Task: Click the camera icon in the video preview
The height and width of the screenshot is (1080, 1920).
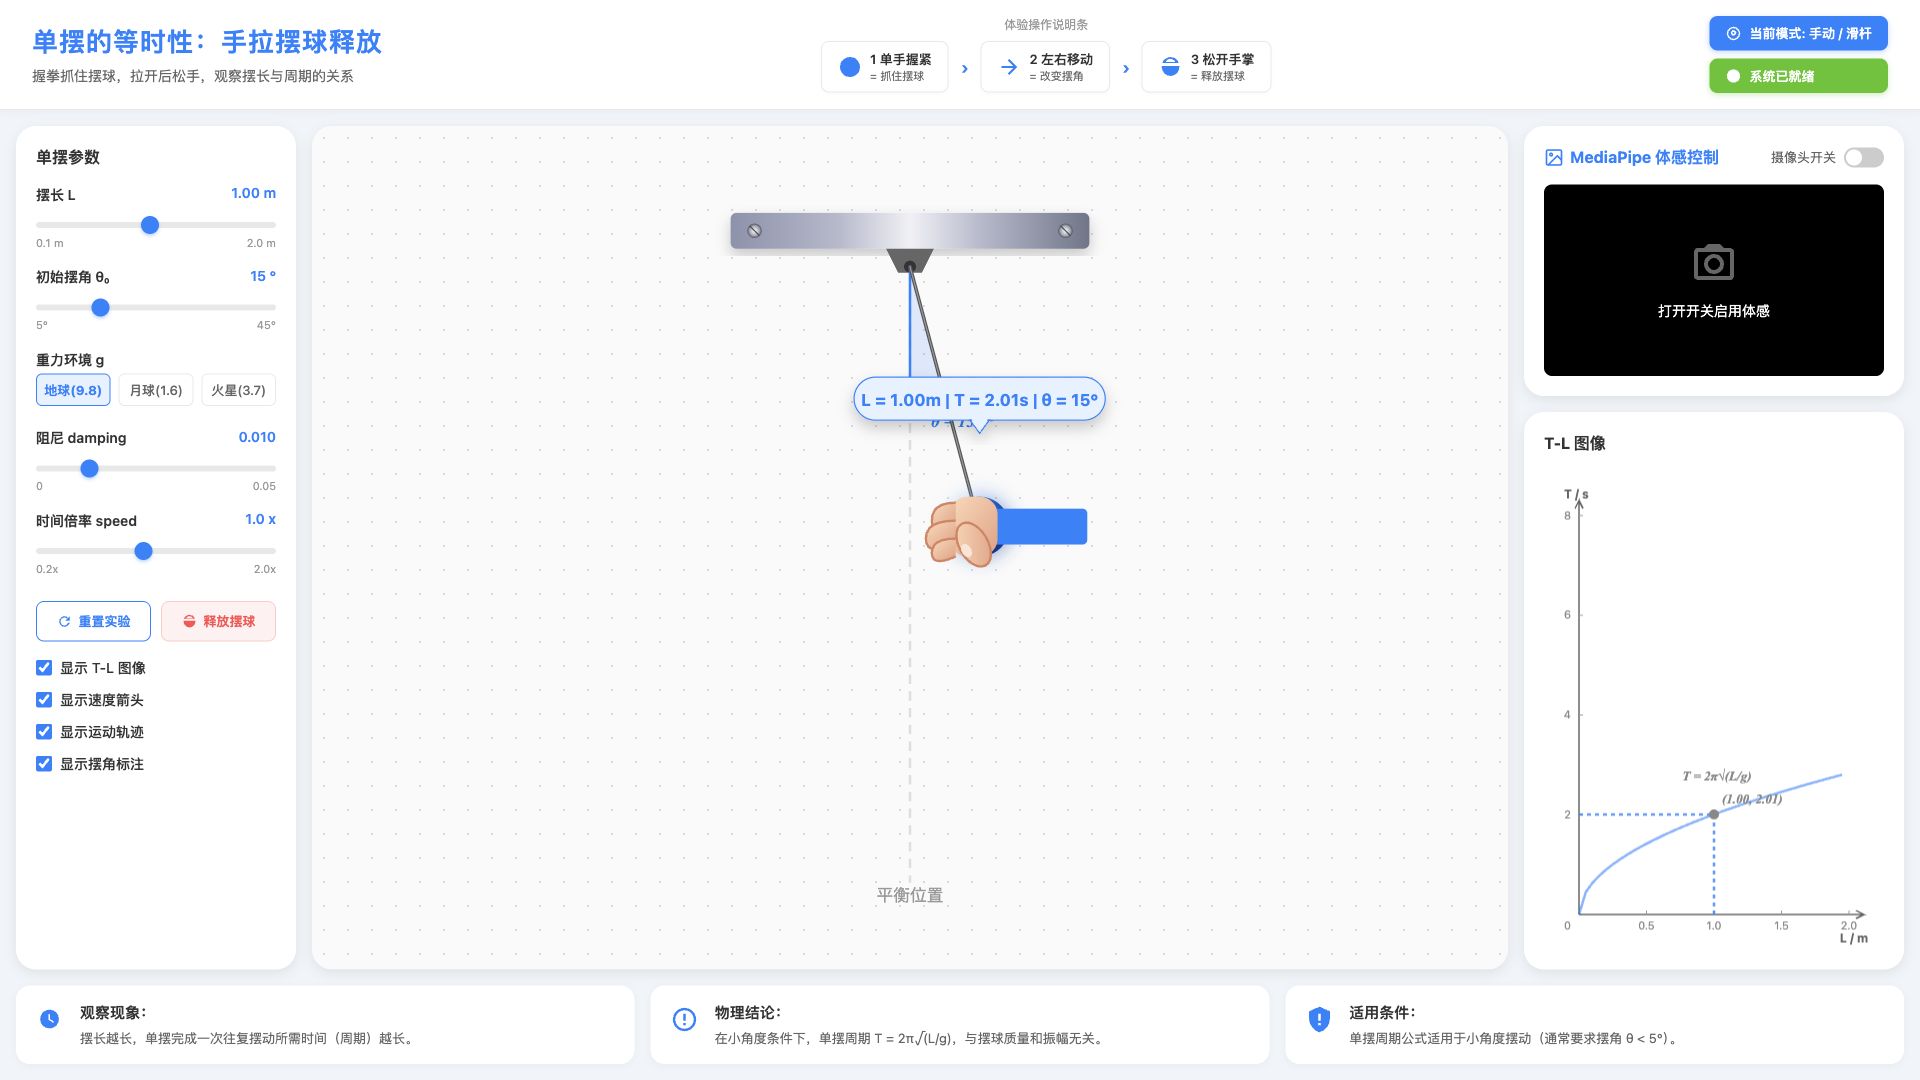Action: 1713,262
